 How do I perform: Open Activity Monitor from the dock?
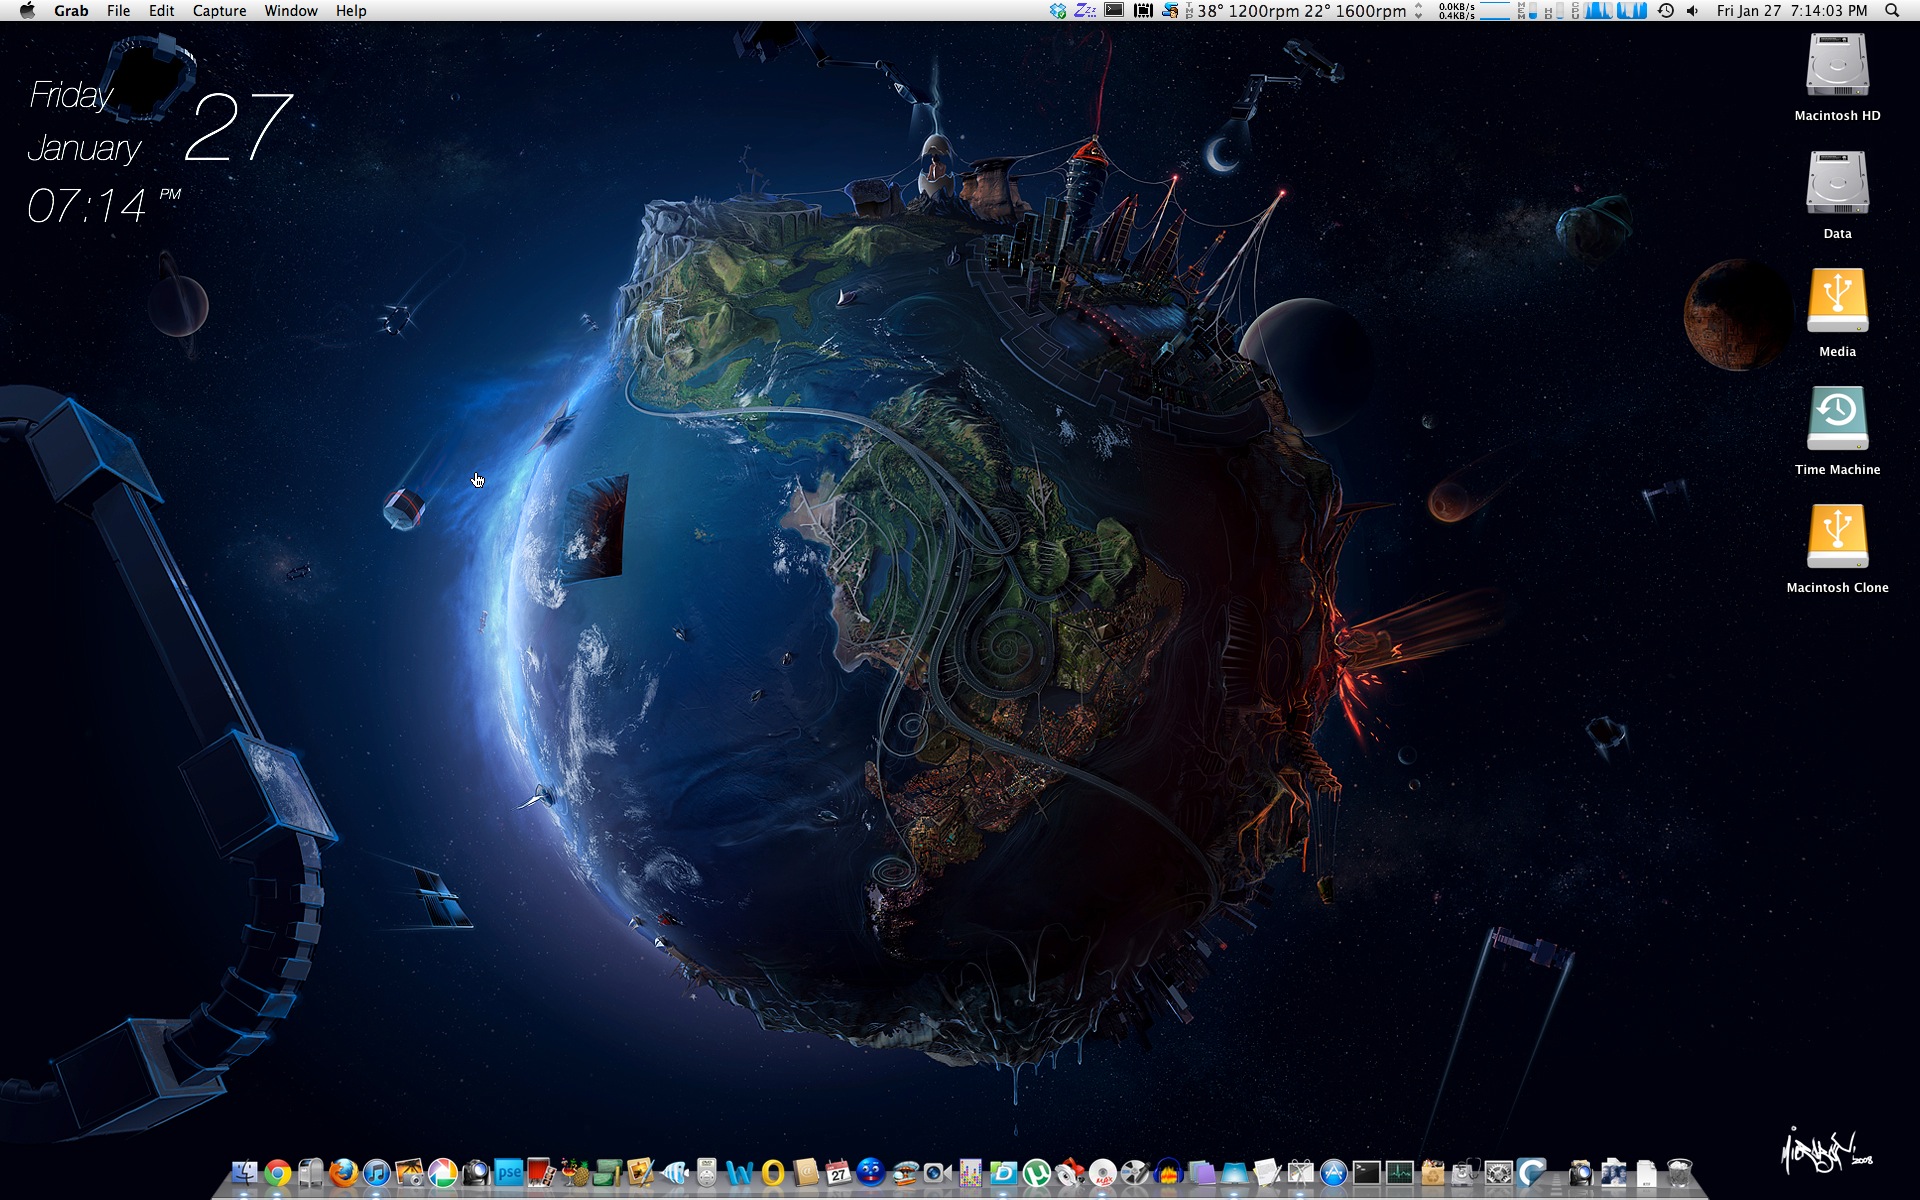[x=1399, y=1172]
